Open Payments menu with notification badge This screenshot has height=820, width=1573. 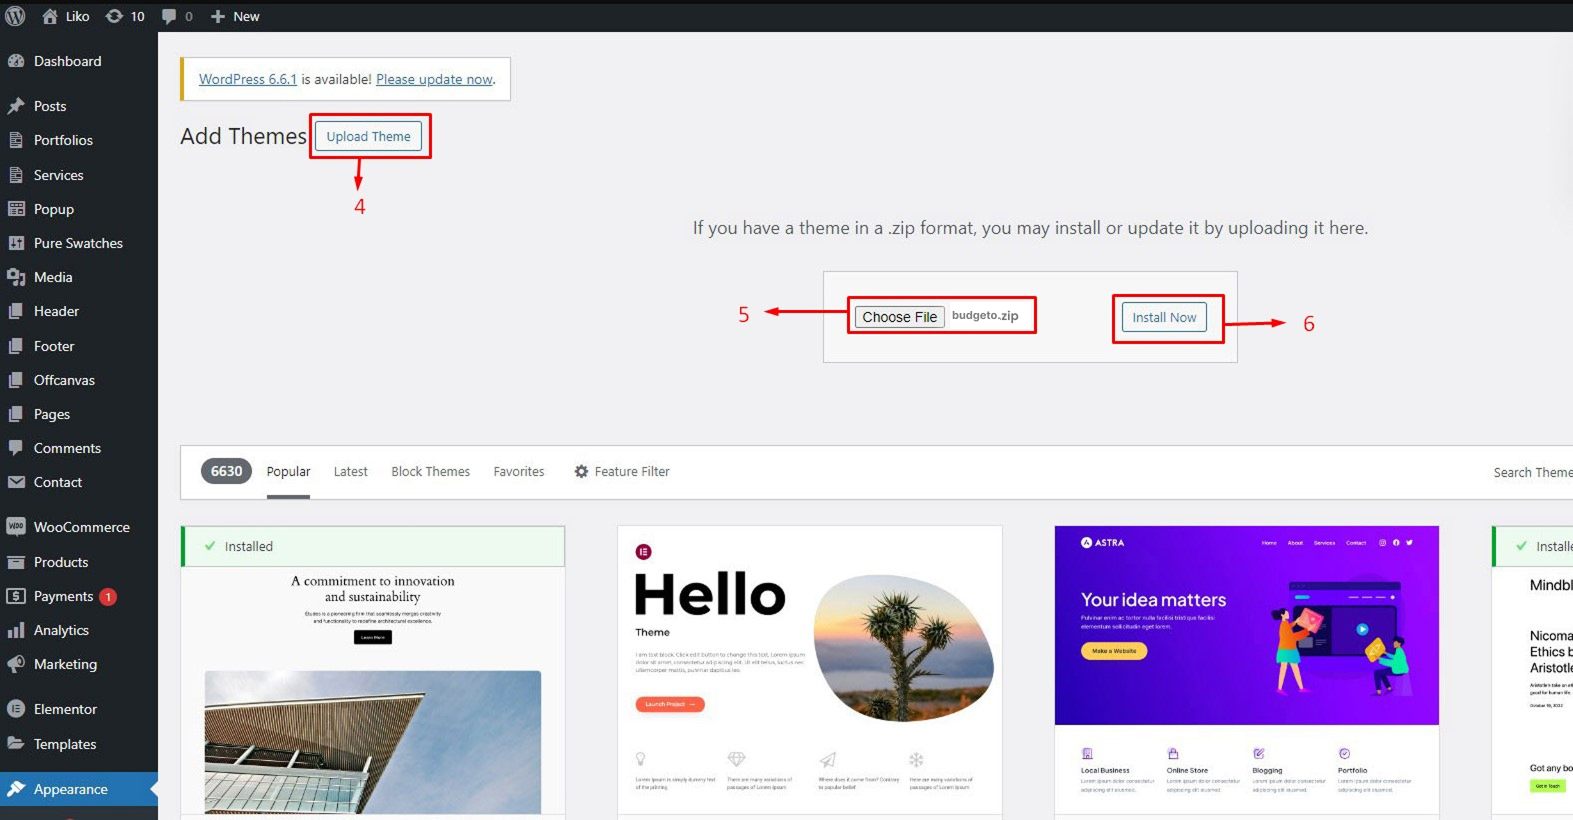click(x=63, y=596)
